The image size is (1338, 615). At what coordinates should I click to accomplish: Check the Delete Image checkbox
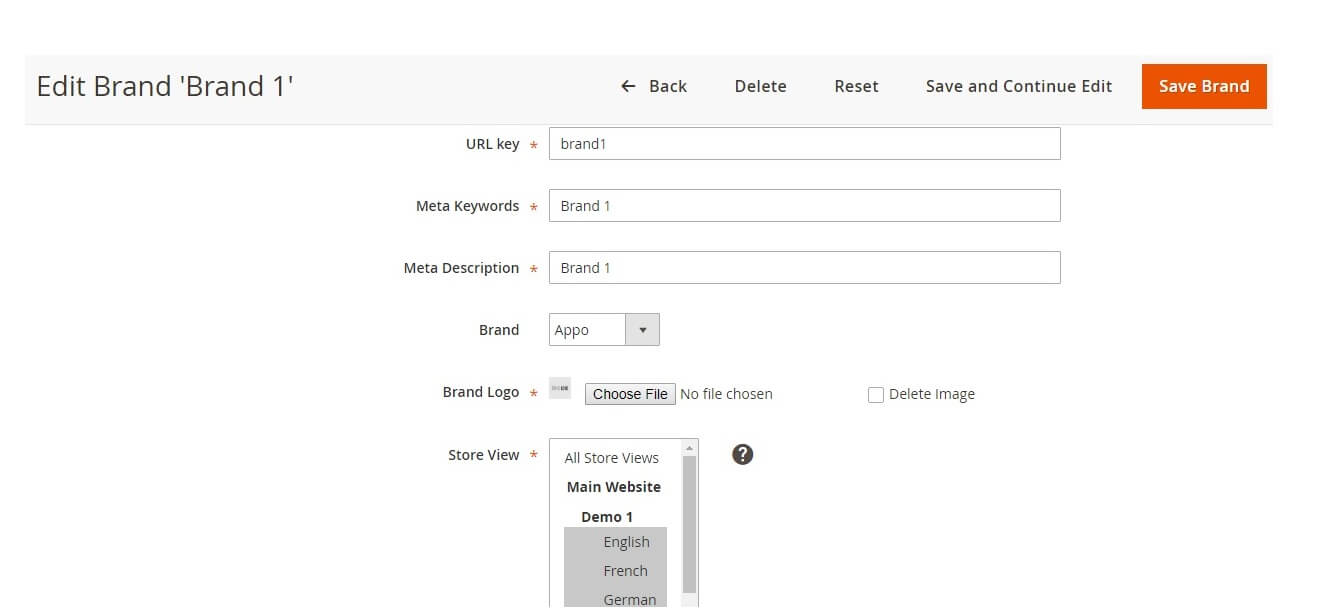pos(876,395)
